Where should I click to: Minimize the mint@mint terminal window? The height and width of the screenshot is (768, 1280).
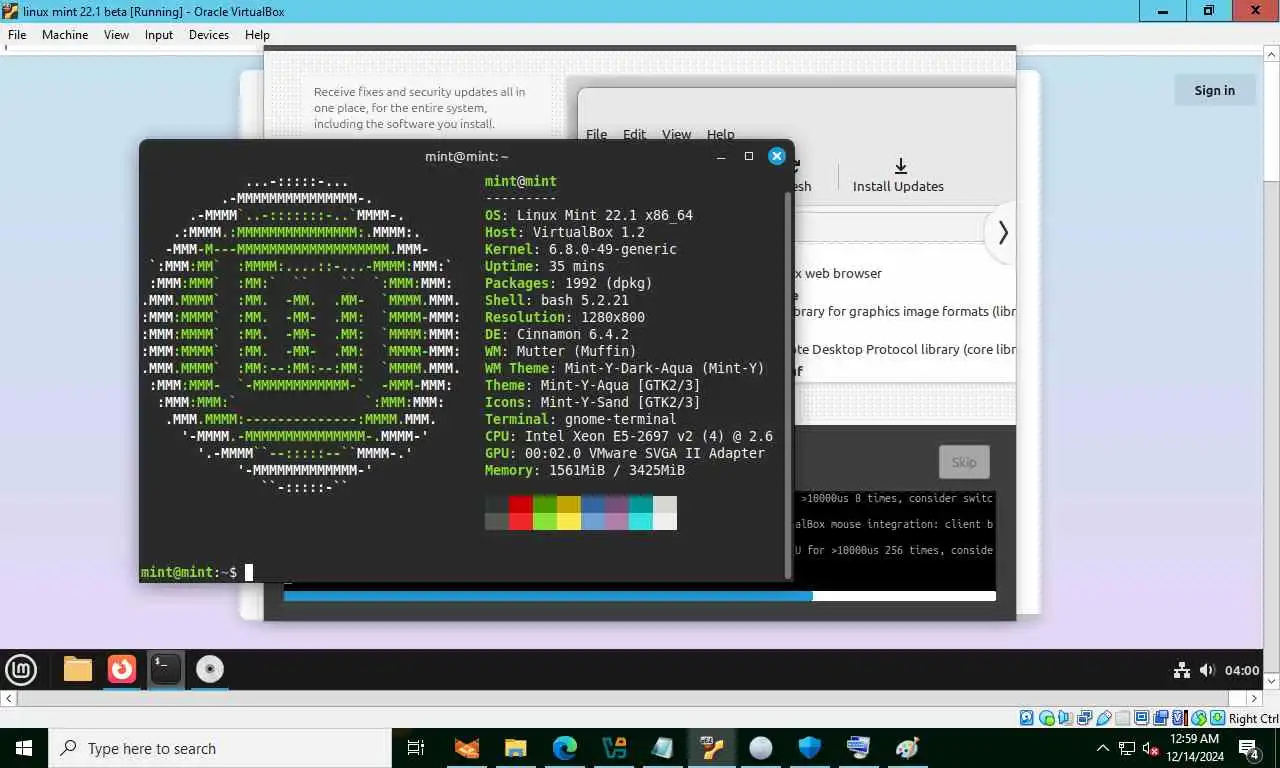tap(721, 156)
